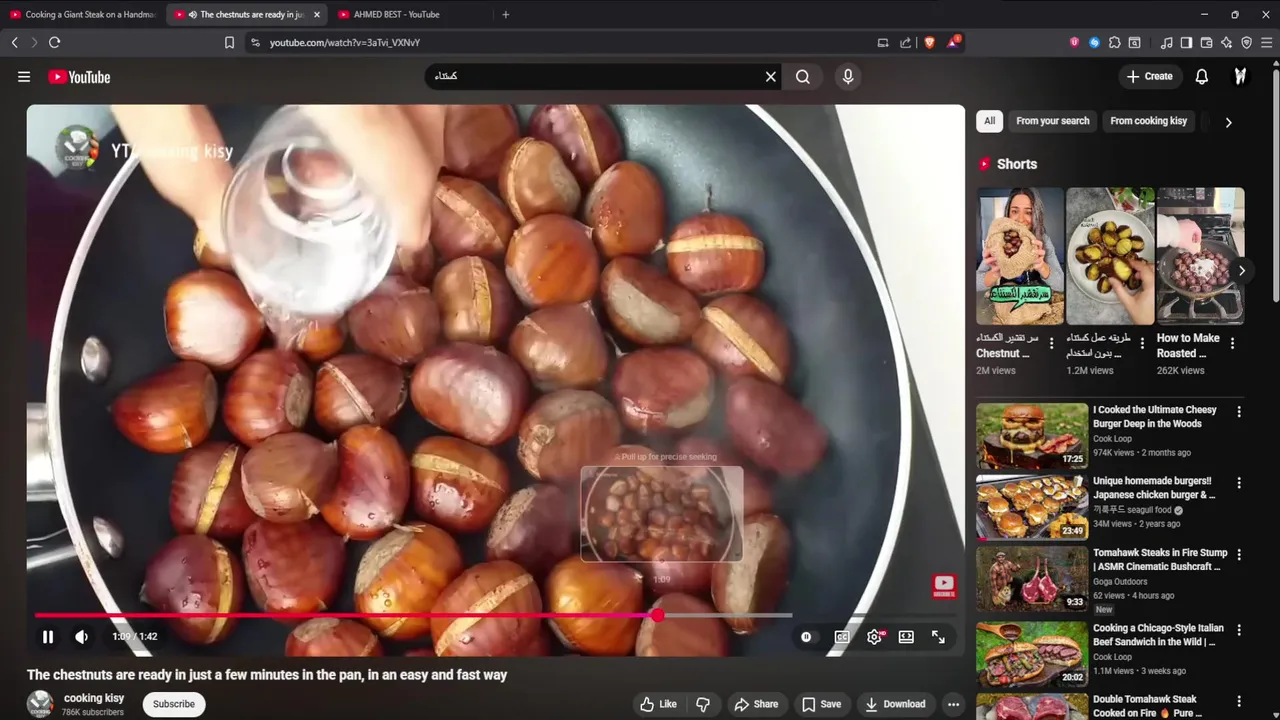The height and width of the screenshot is (720, 1280).
Task: Dislike the video with thumbs down
Action: tap(703, 704)
